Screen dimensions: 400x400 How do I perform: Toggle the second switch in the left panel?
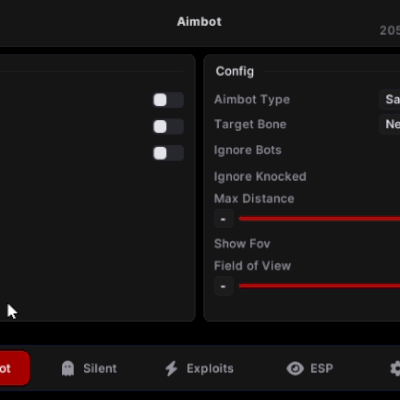click(x=168, y=127)
